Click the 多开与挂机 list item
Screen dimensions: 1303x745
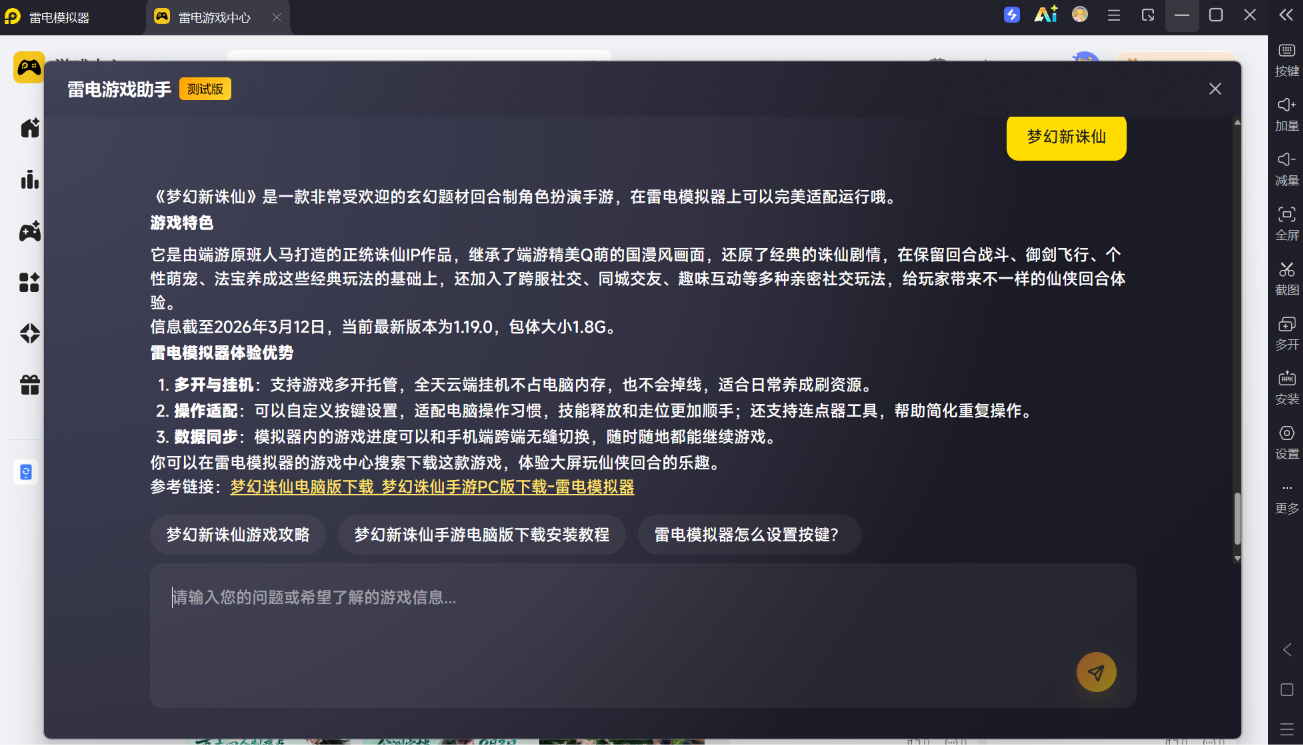514,385
